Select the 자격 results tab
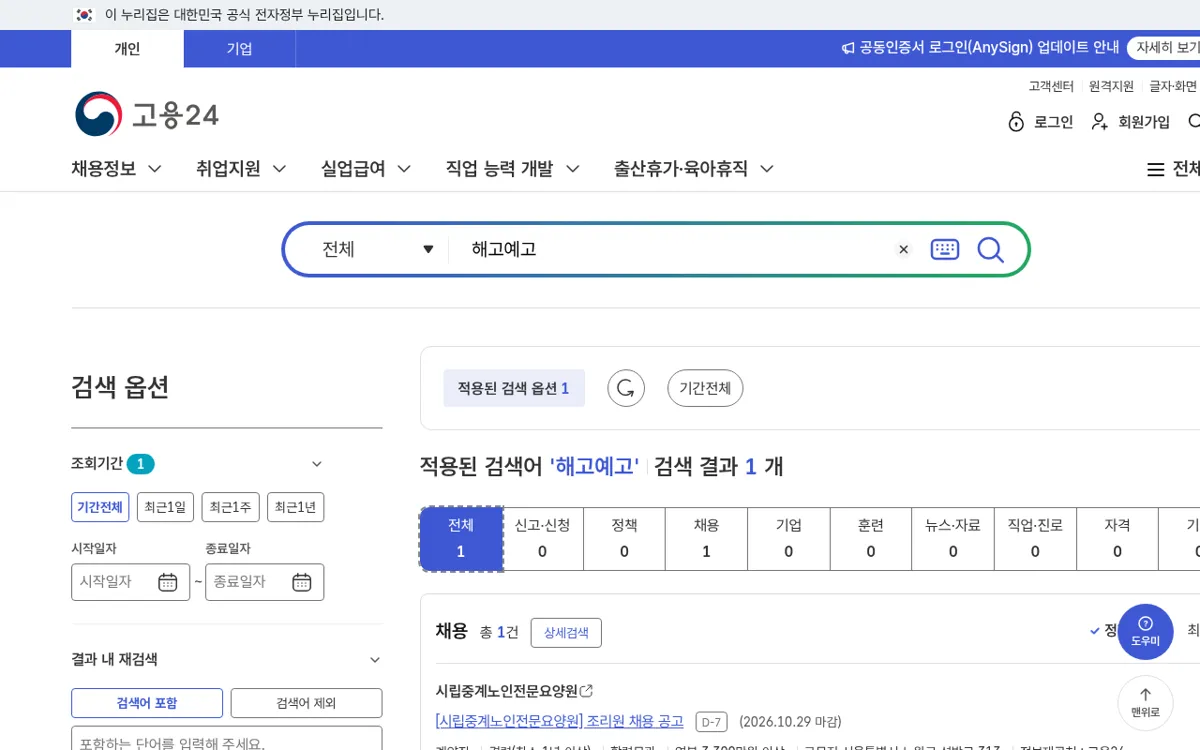1200x750 pixels. [1117, 539]
